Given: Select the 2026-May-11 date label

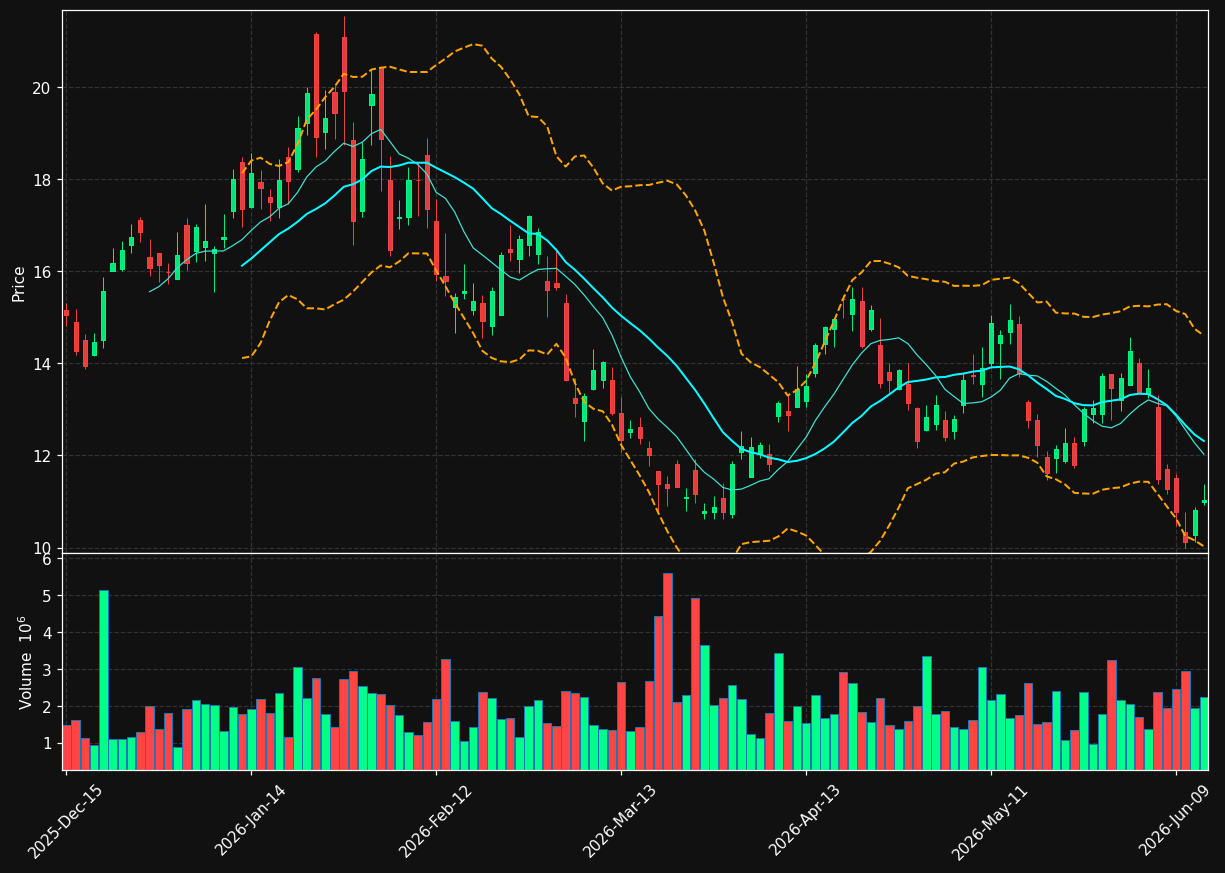Looking at the screenshot, I should click(x=990, y=822).
